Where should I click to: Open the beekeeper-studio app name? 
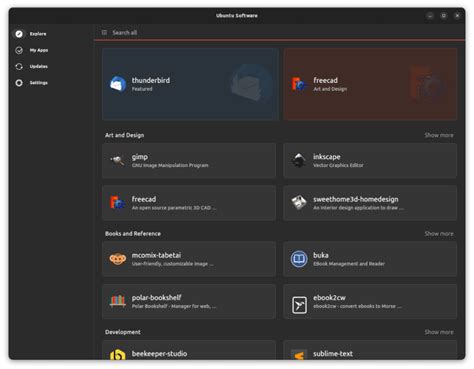coord(159,354)
